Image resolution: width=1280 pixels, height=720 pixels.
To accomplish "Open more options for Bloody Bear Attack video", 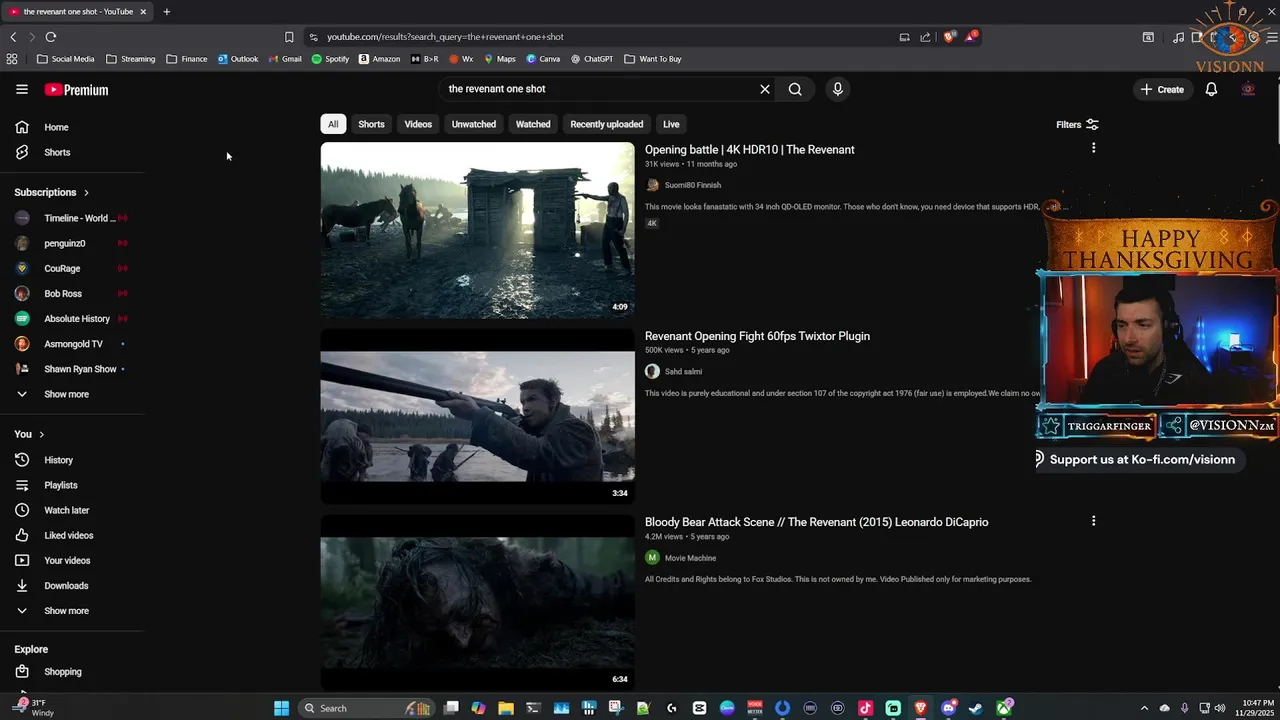I will pos(1093,521).
